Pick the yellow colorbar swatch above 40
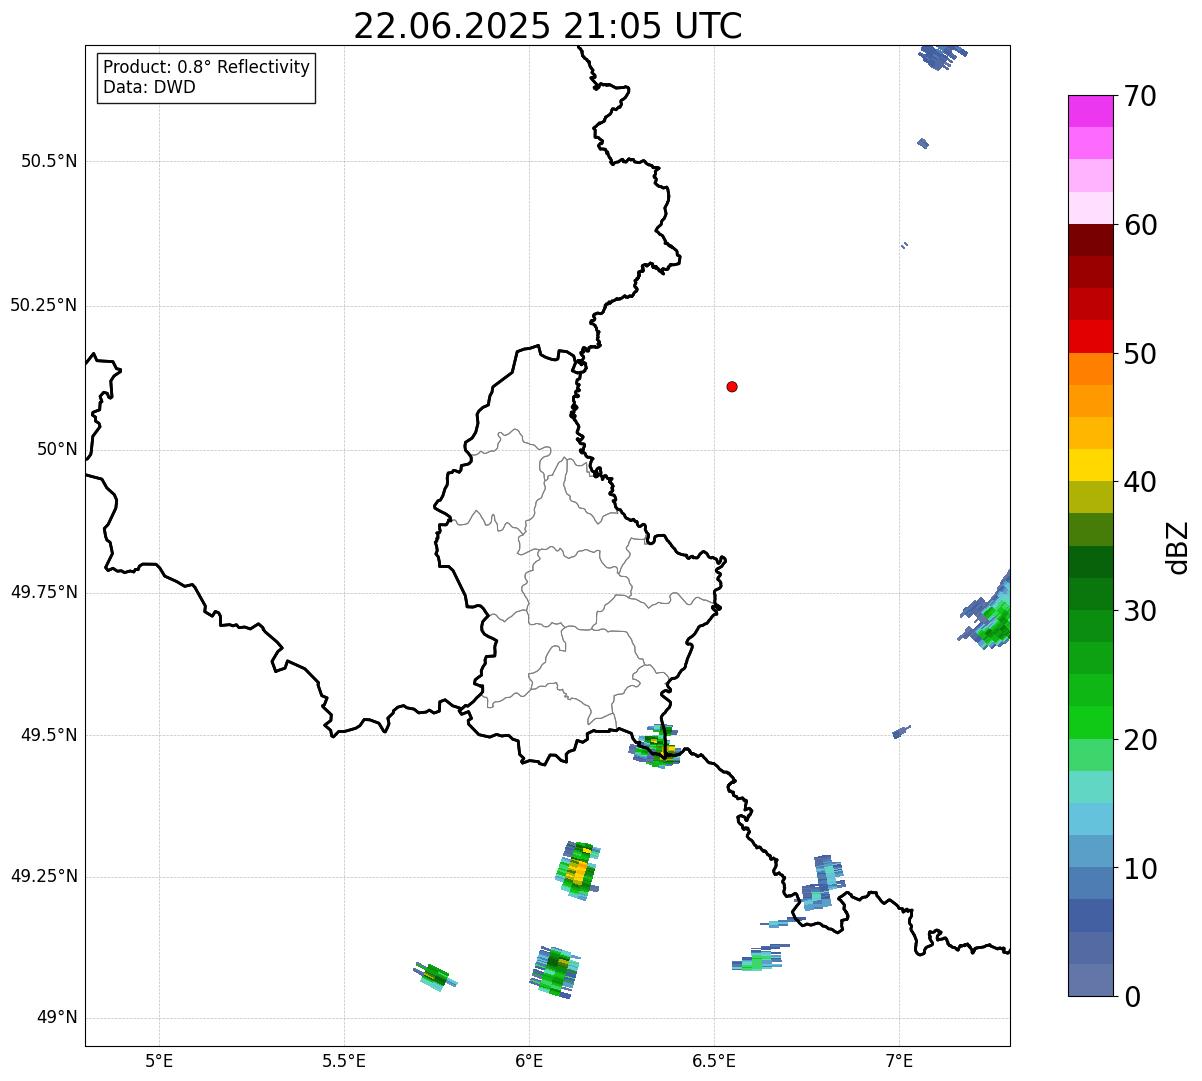This screenshot has width=1202, height=1081. tap(1091, 465)
